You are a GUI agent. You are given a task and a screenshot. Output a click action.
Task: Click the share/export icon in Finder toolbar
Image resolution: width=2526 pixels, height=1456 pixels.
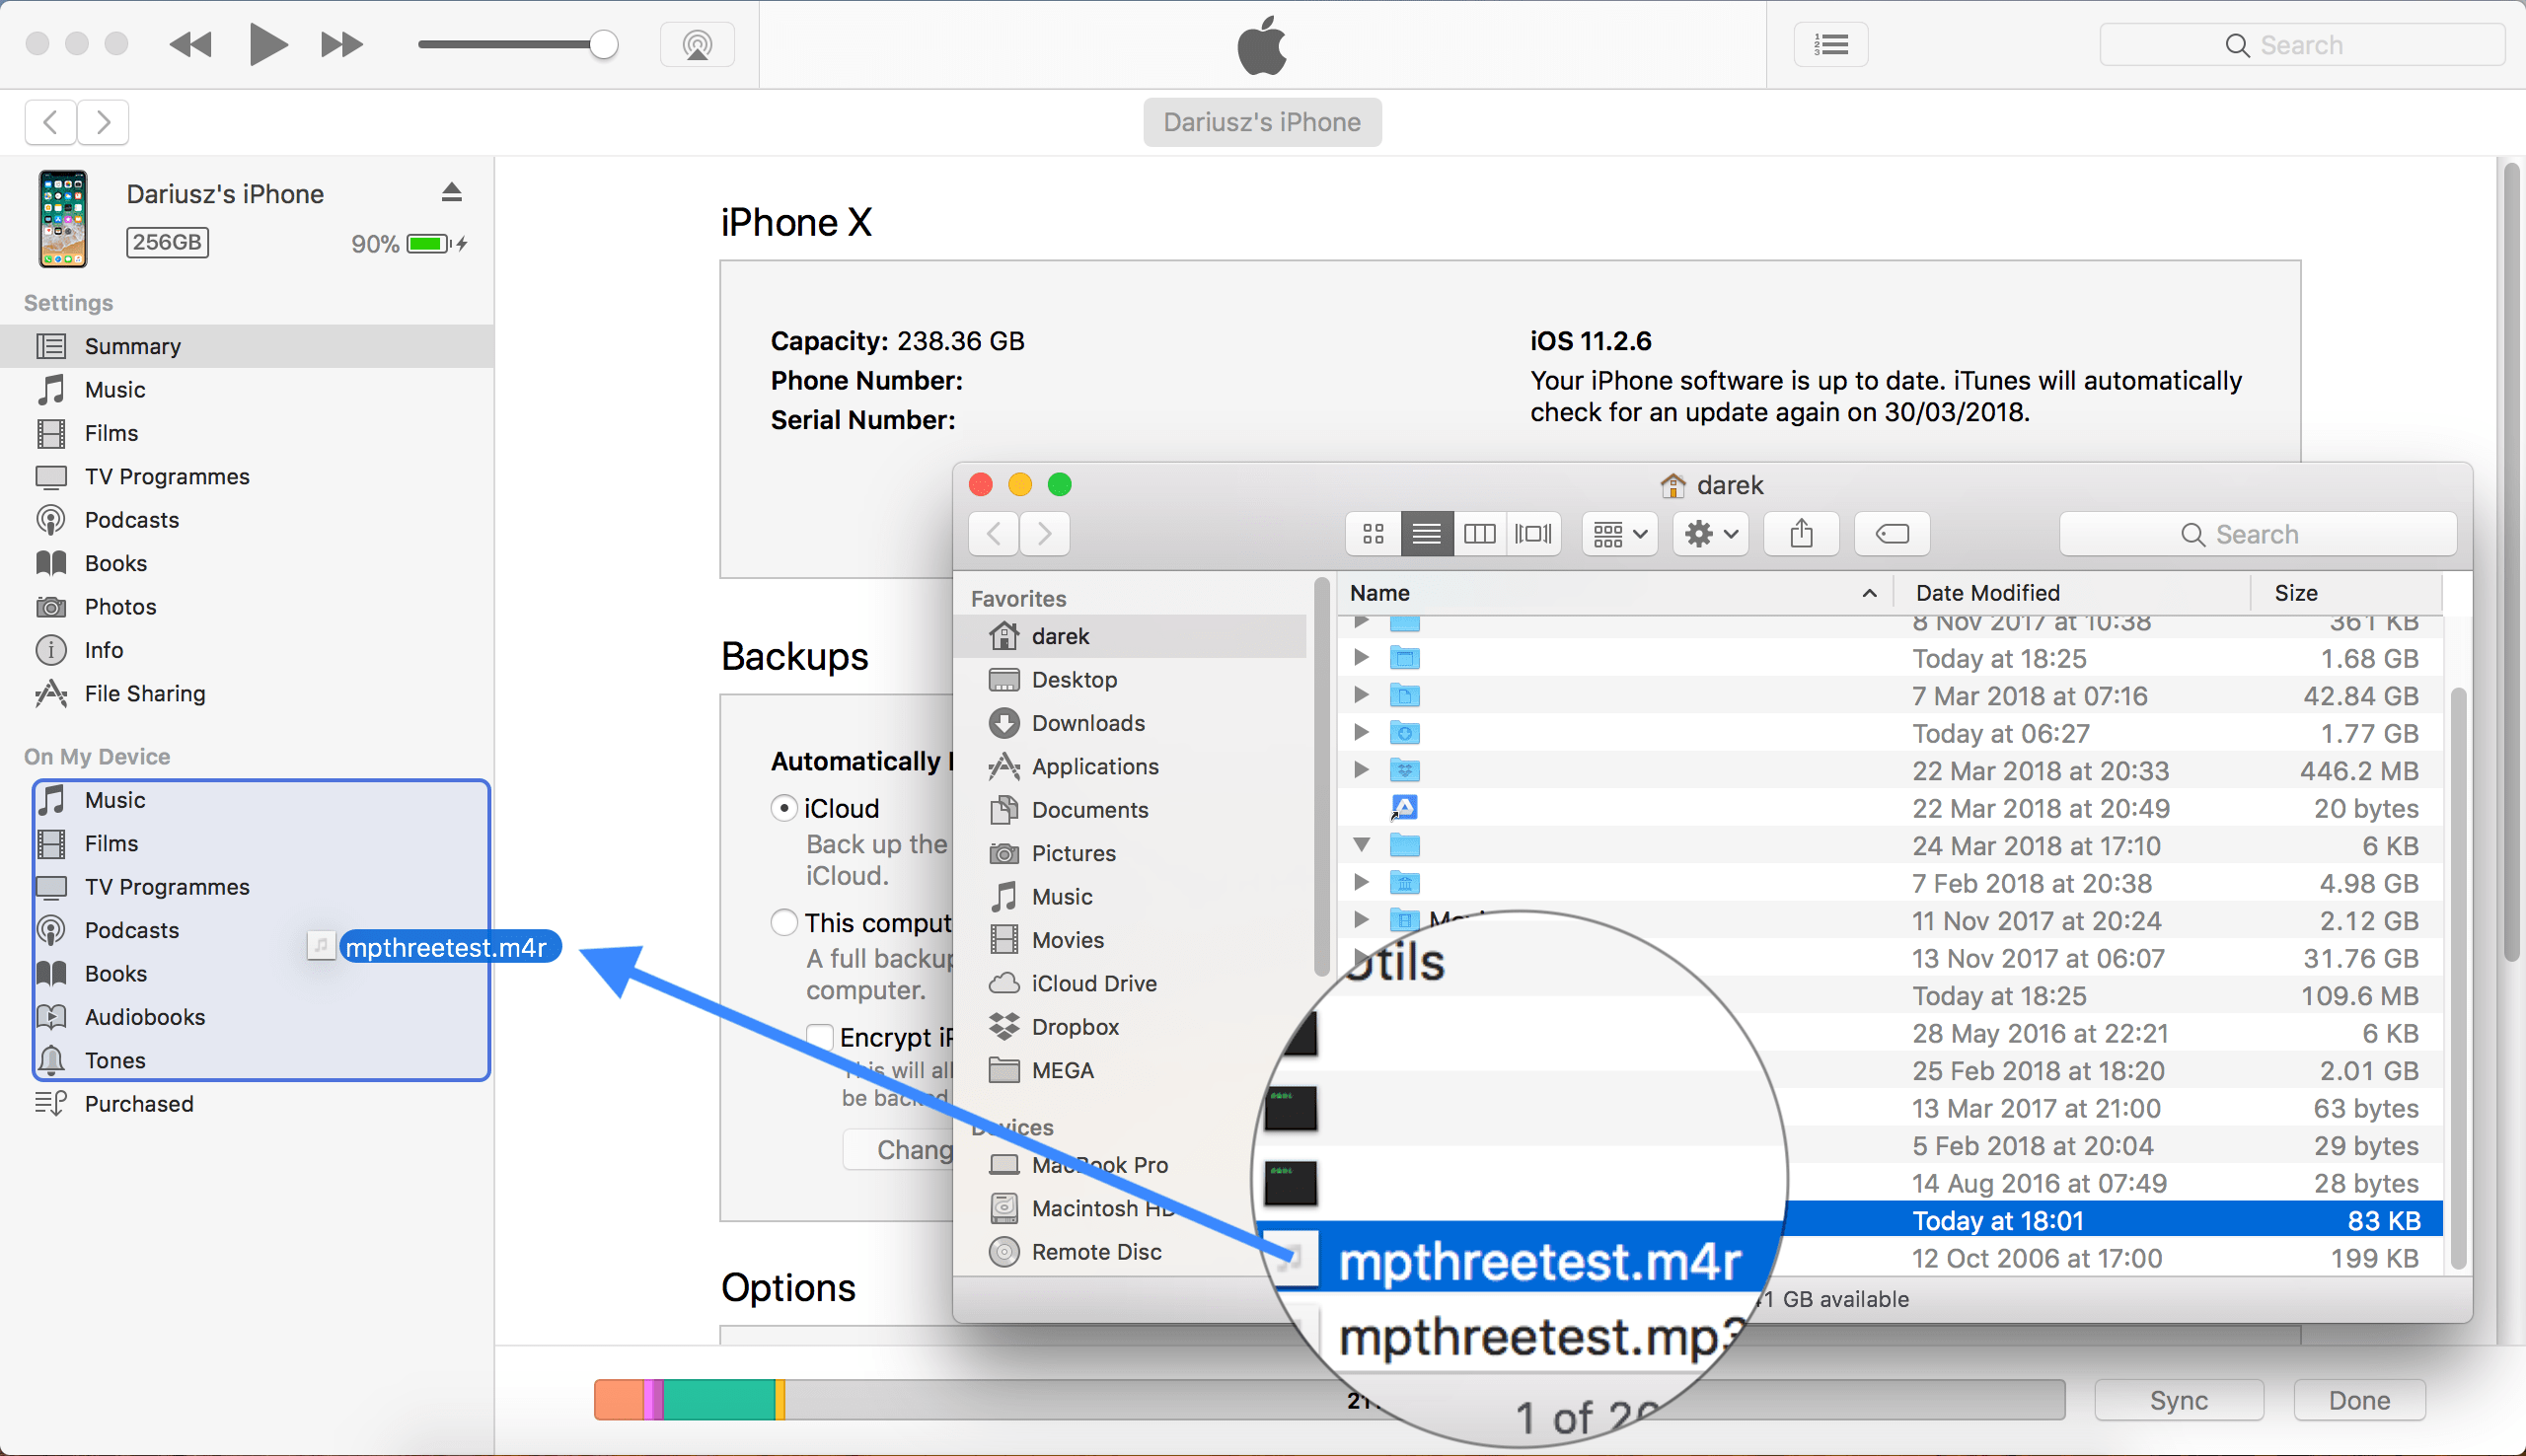pyautogui.click(x=1806, y=535)
